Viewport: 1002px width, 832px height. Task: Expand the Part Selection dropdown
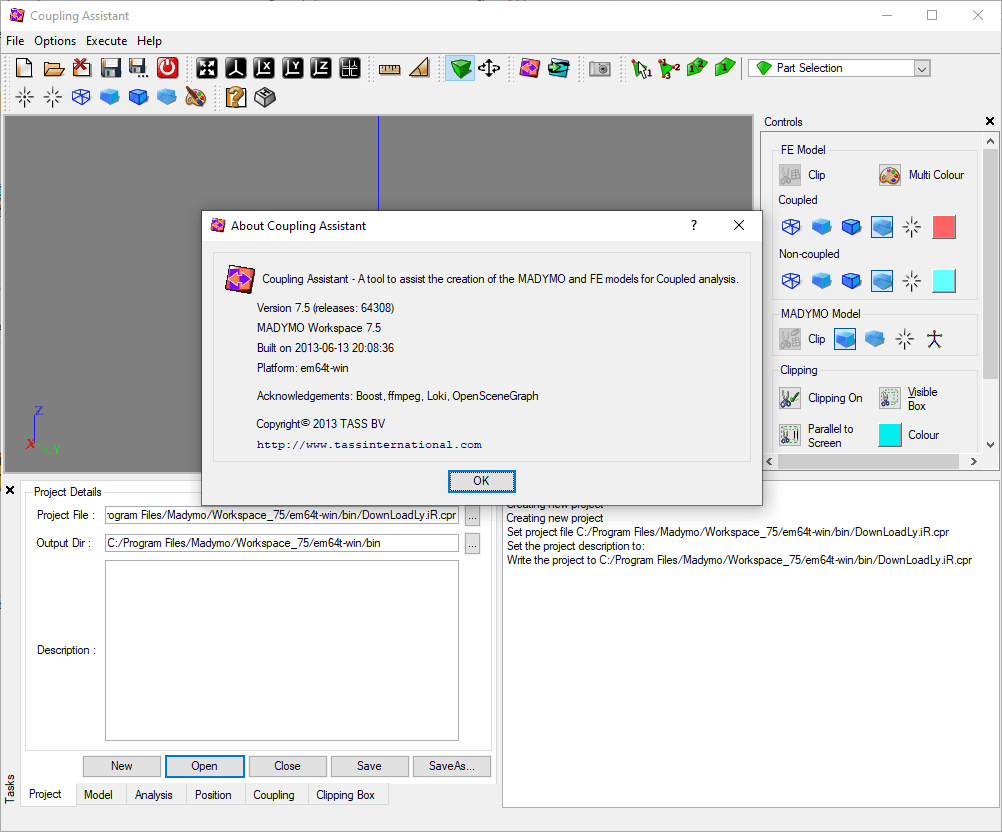click(922, 68)
